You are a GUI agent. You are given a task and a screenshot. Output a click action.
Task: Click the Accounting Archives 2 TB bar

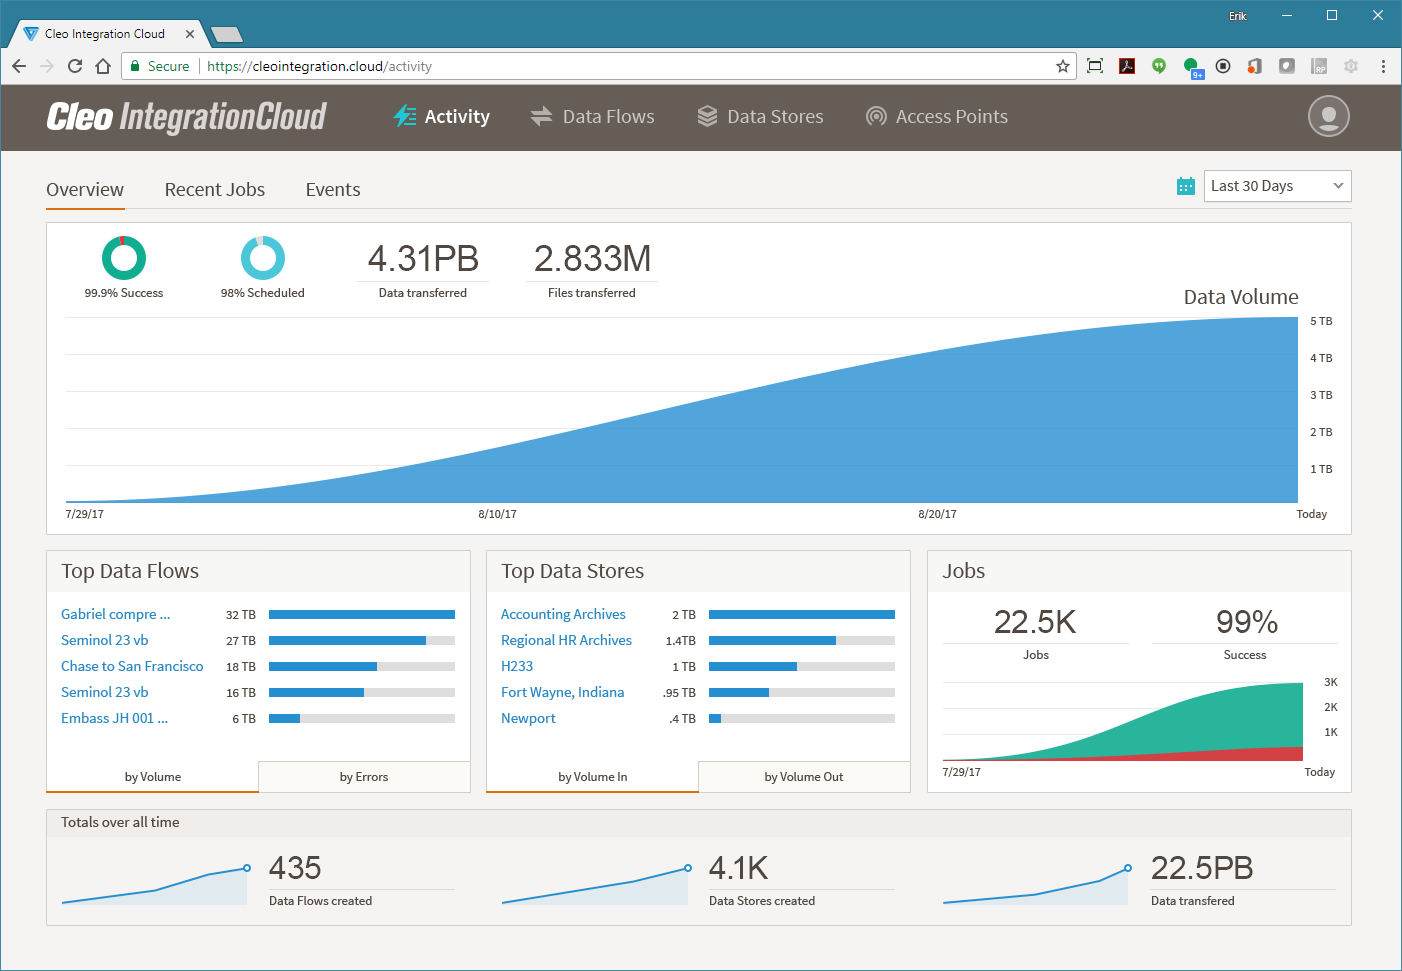802,615
